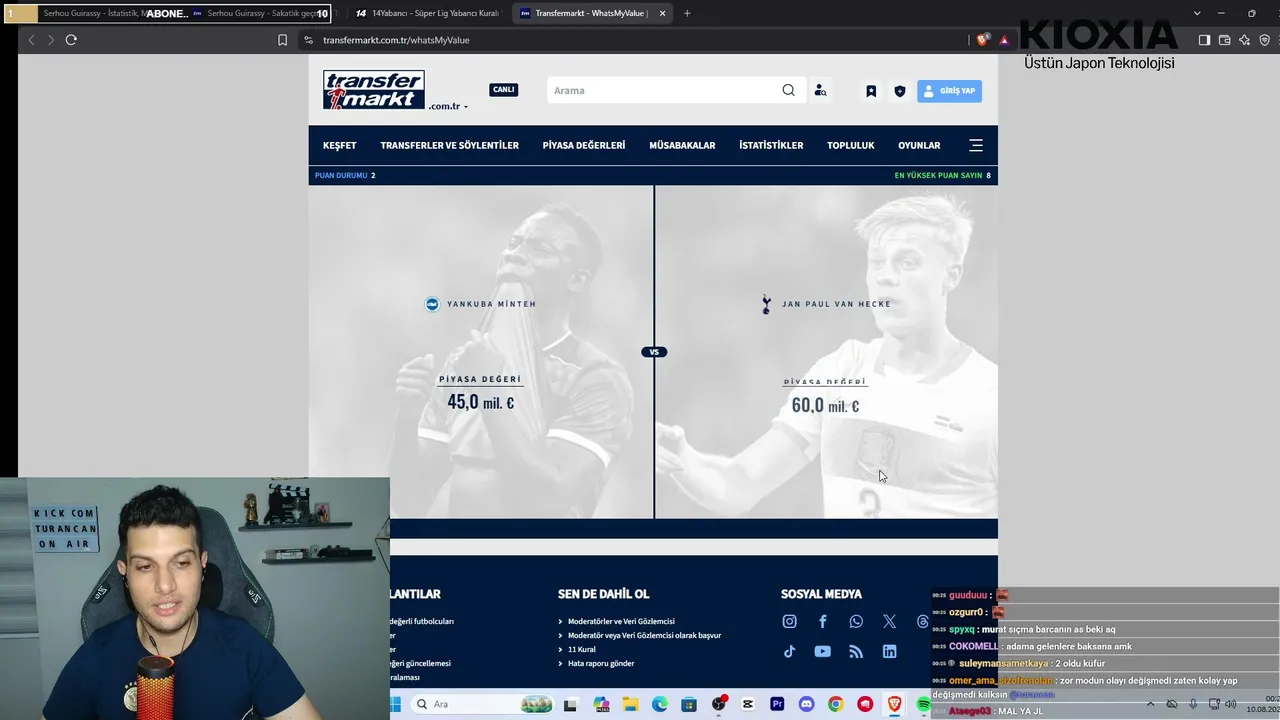Open the RSS feed icon
Image resolution: width=1280 pixels, height=720 pixels.
pyautogui.click(x=856, y=651)
